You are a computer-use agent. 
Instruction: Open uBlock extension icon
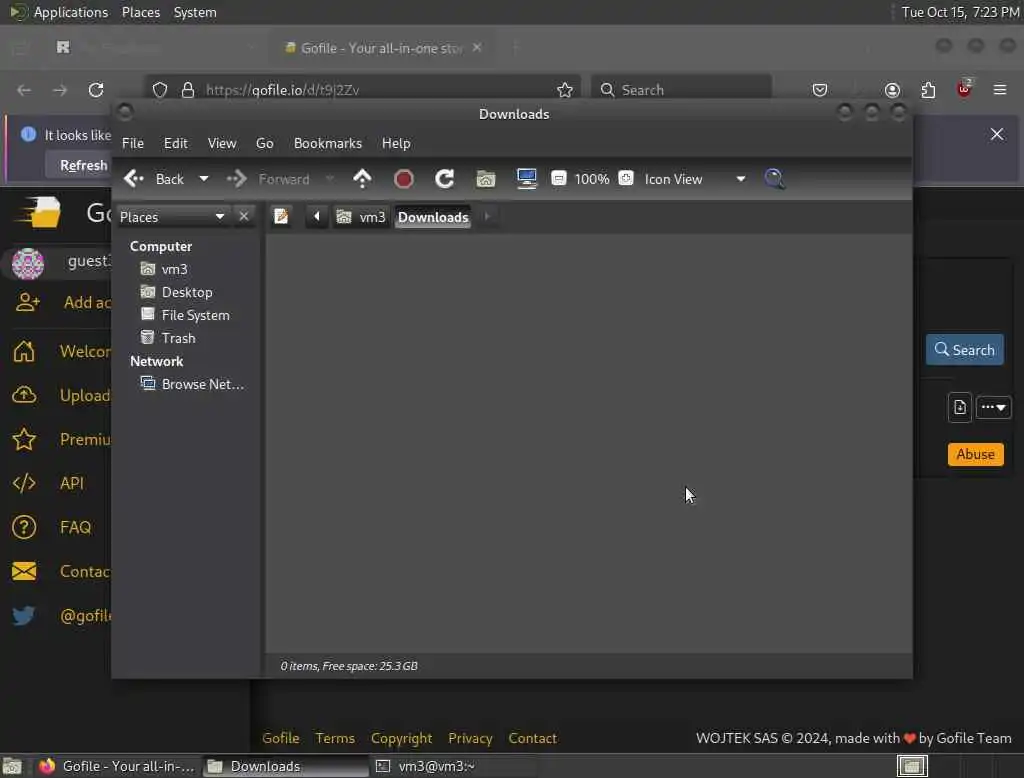[x=964, y=88]
